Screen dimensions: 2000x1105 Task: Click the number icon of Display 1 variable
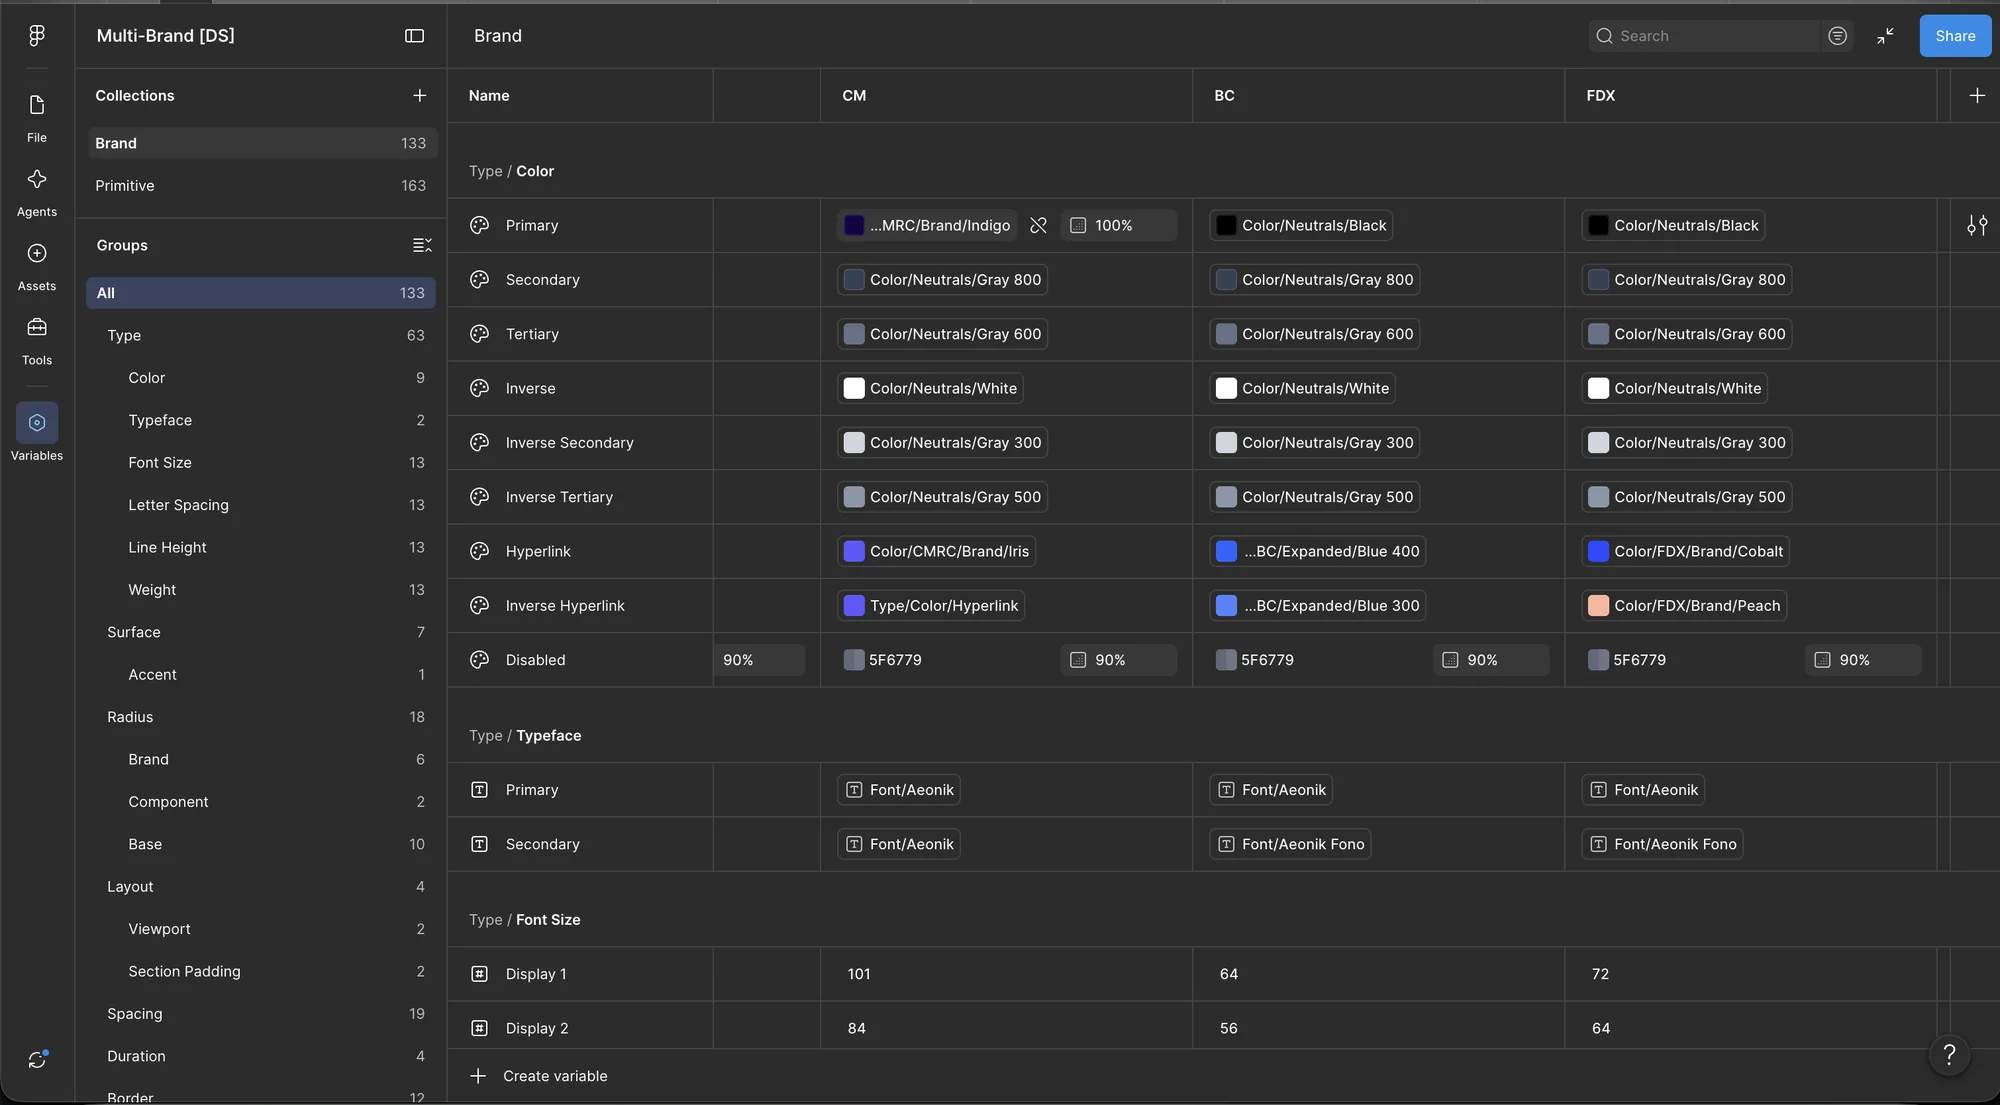point(480,974)
